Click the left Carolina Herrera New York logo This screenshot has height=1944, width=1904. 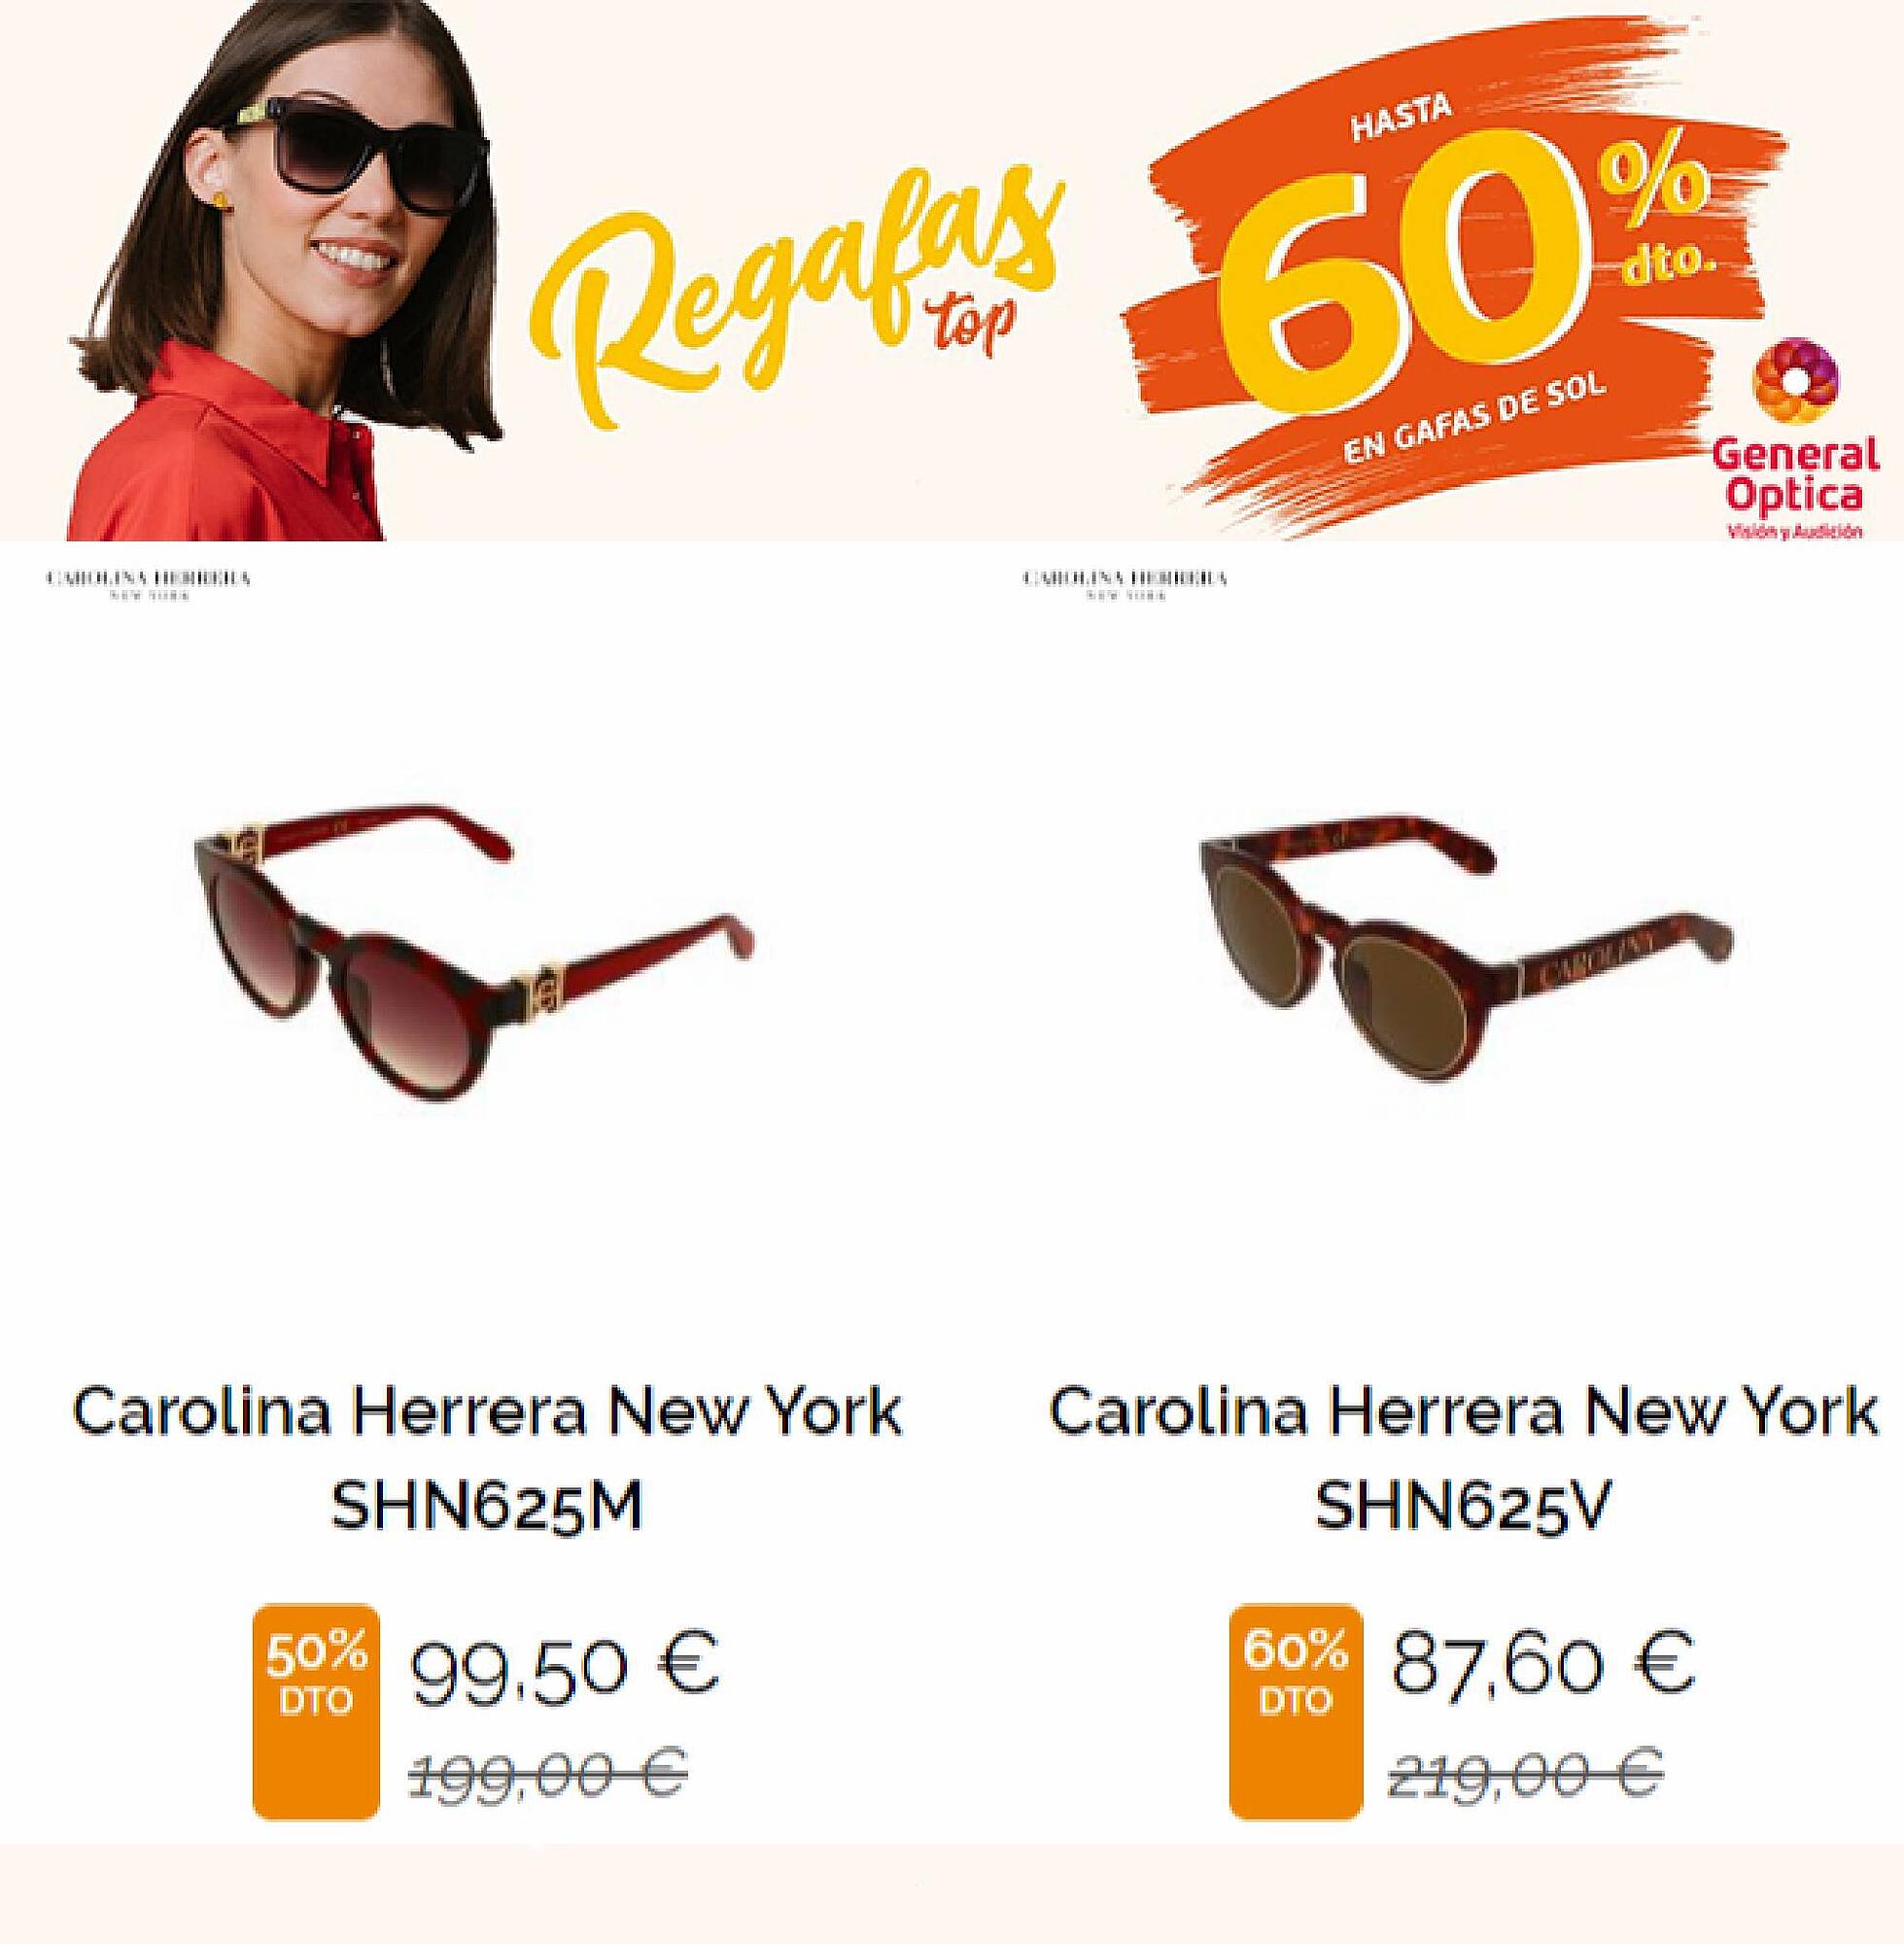(x=148, y=585)
